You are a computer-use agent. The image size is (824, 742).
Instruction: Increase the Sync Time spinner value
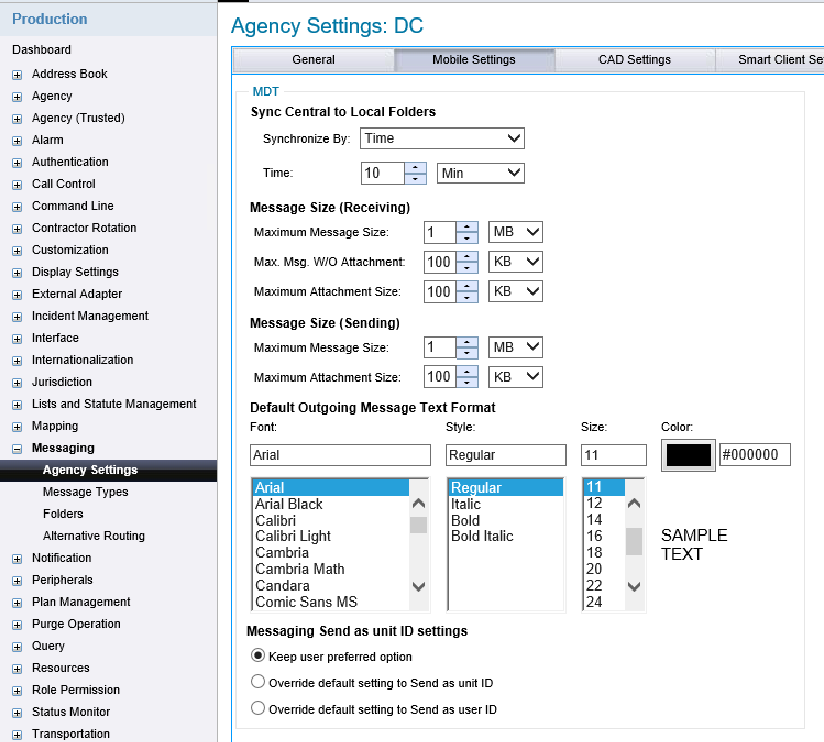click(416, 168)
